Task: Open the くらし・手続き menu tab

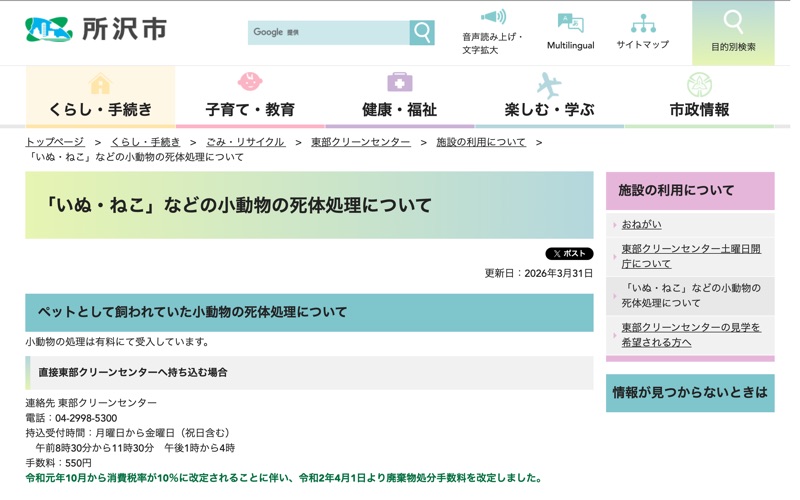Action: coord(101,96)
